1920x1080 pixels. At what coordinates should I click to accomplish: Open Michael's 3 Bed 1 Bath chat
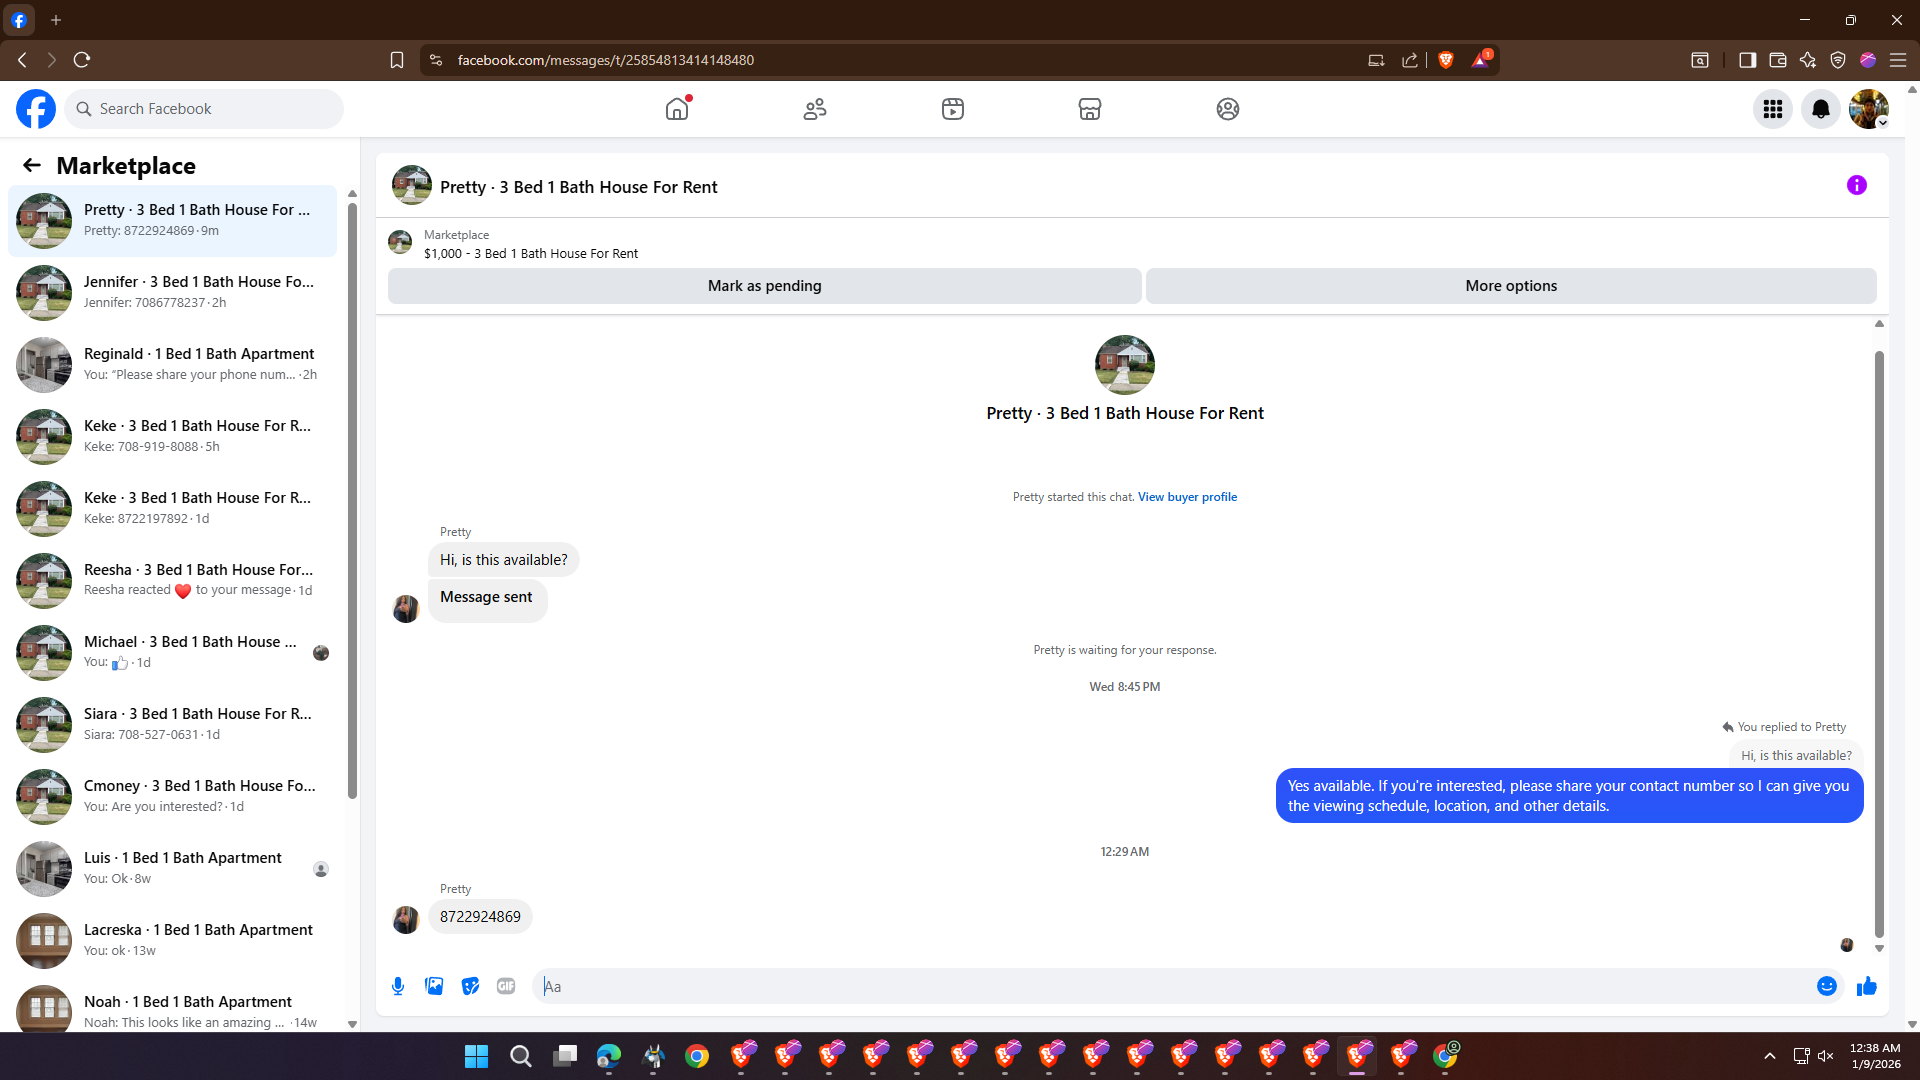[x=172, y=653]
